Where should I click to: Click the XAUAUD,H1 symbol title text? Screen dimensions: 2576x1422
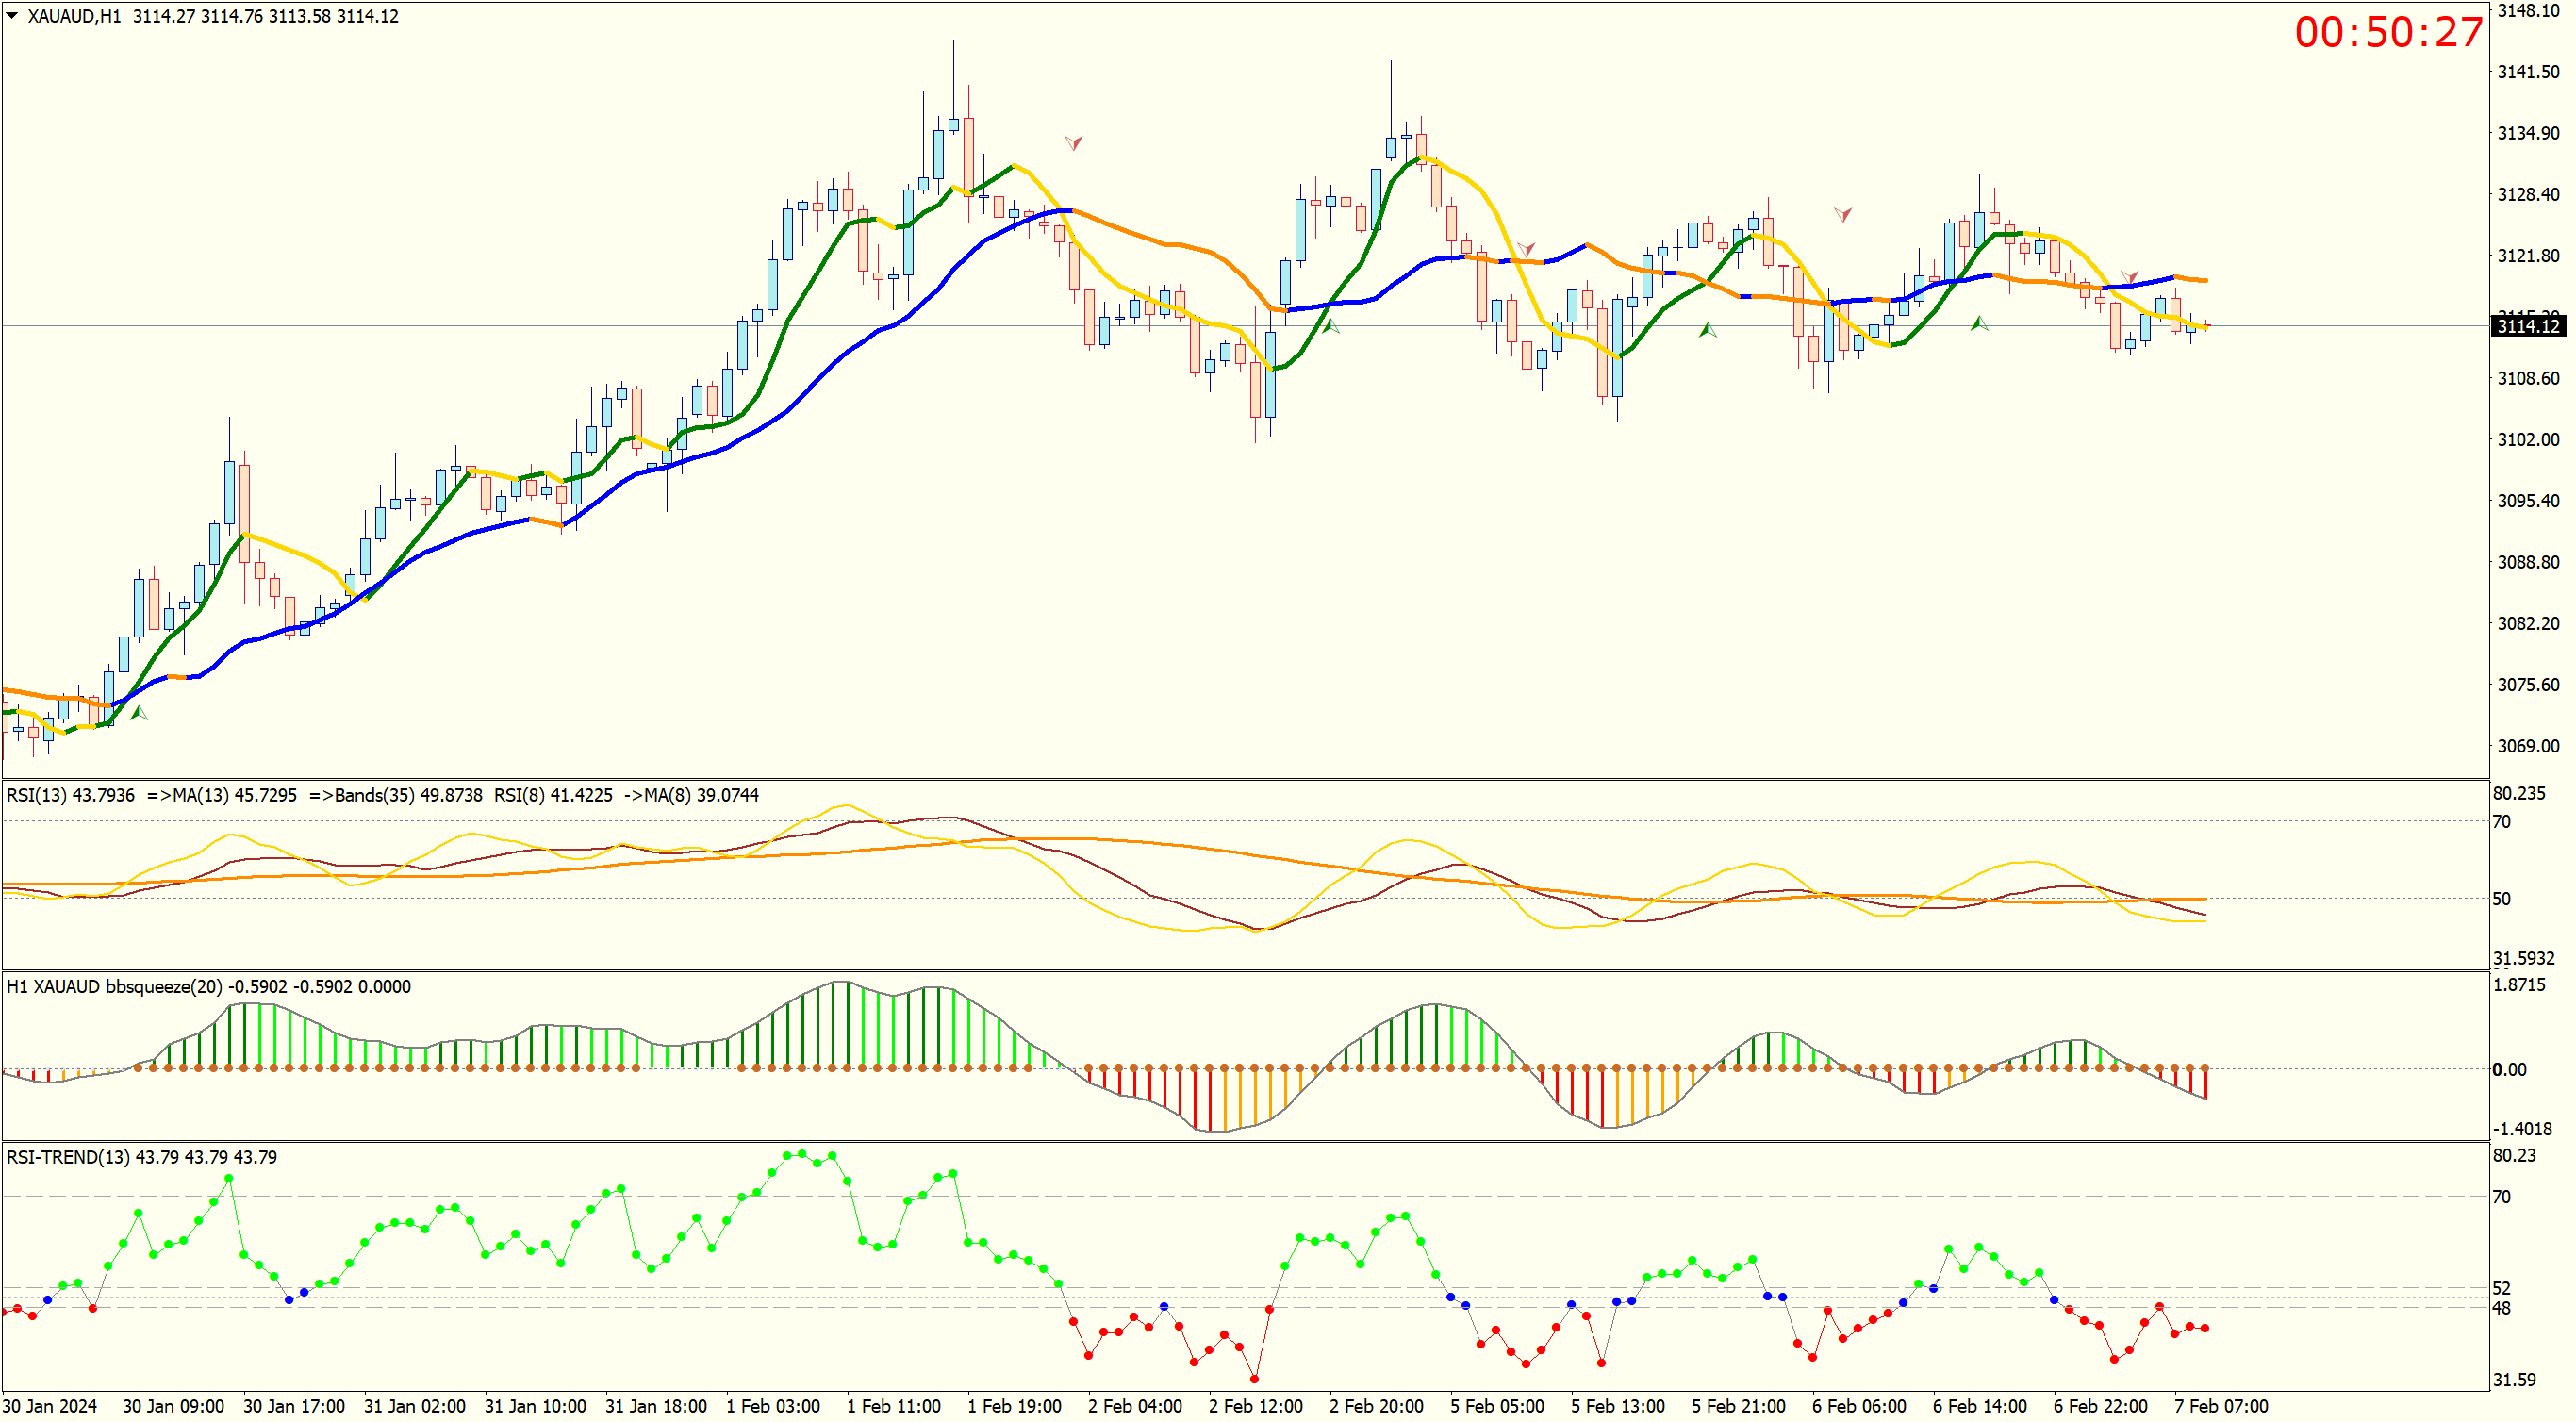tap(74, 16)
